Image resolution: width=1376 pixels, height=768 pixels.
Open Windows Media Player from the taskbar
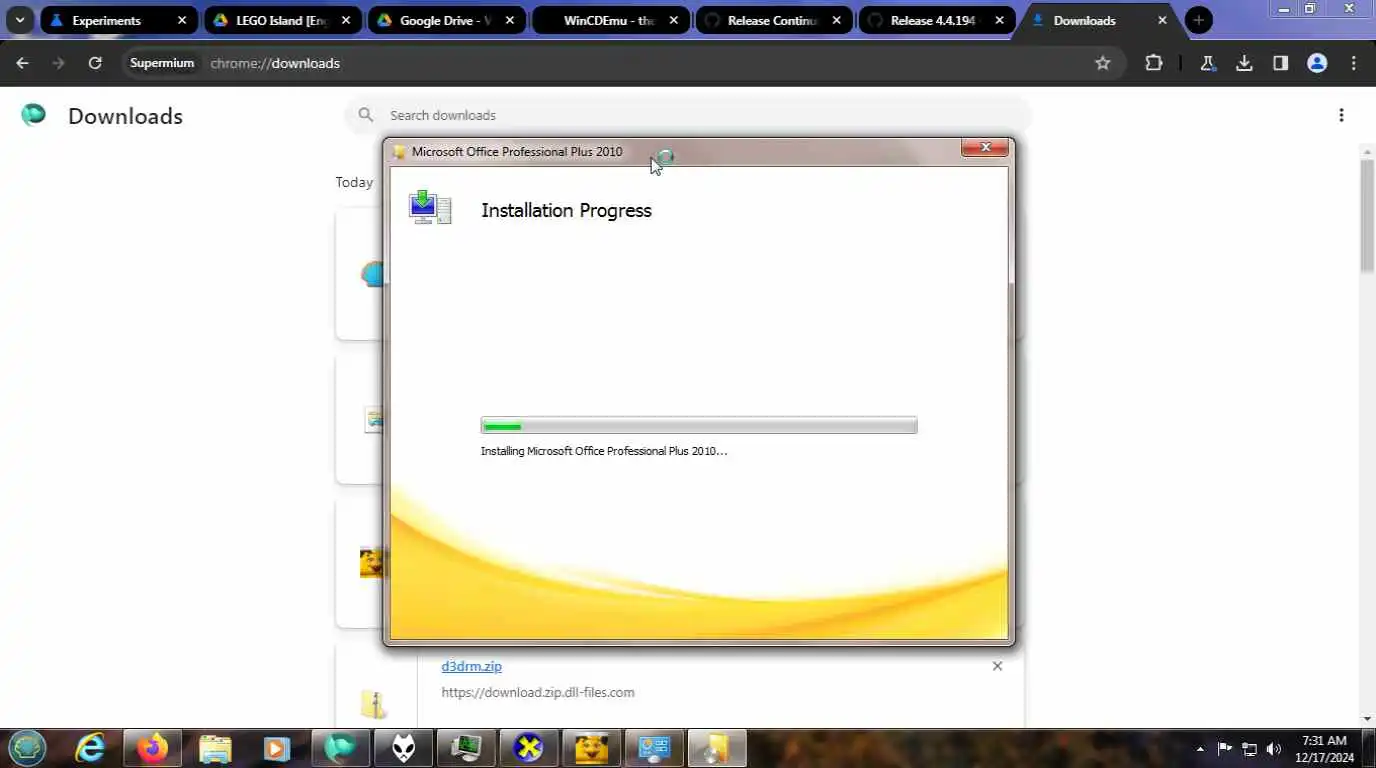click(x=277, y=748)
